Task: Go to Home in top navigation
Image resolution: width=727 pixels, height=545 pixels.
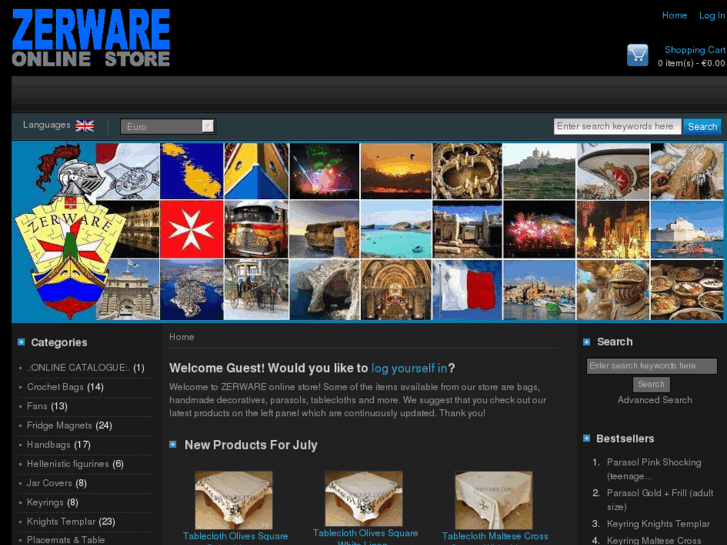Action: (674, 15)
